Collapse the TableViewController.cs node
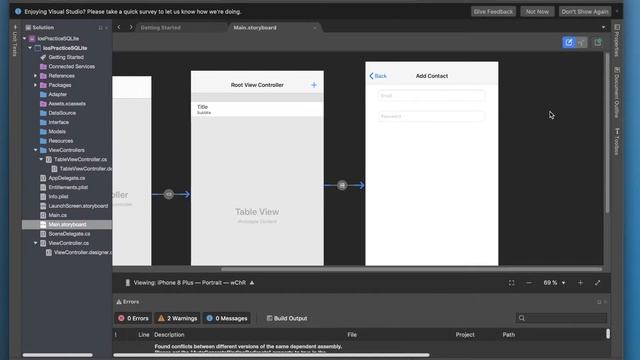The width and height of the screenshot is (640, 360). pos(41,160)
